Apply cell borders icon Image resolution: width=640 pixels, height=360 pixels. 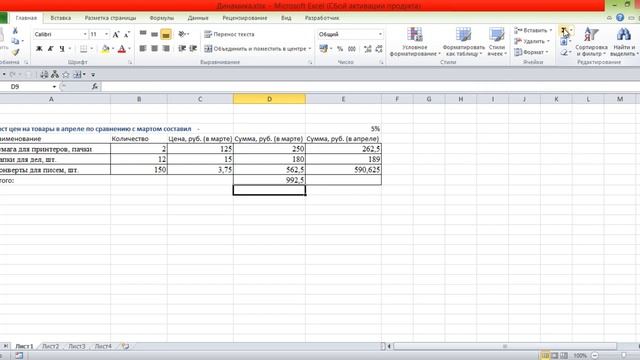83,49
